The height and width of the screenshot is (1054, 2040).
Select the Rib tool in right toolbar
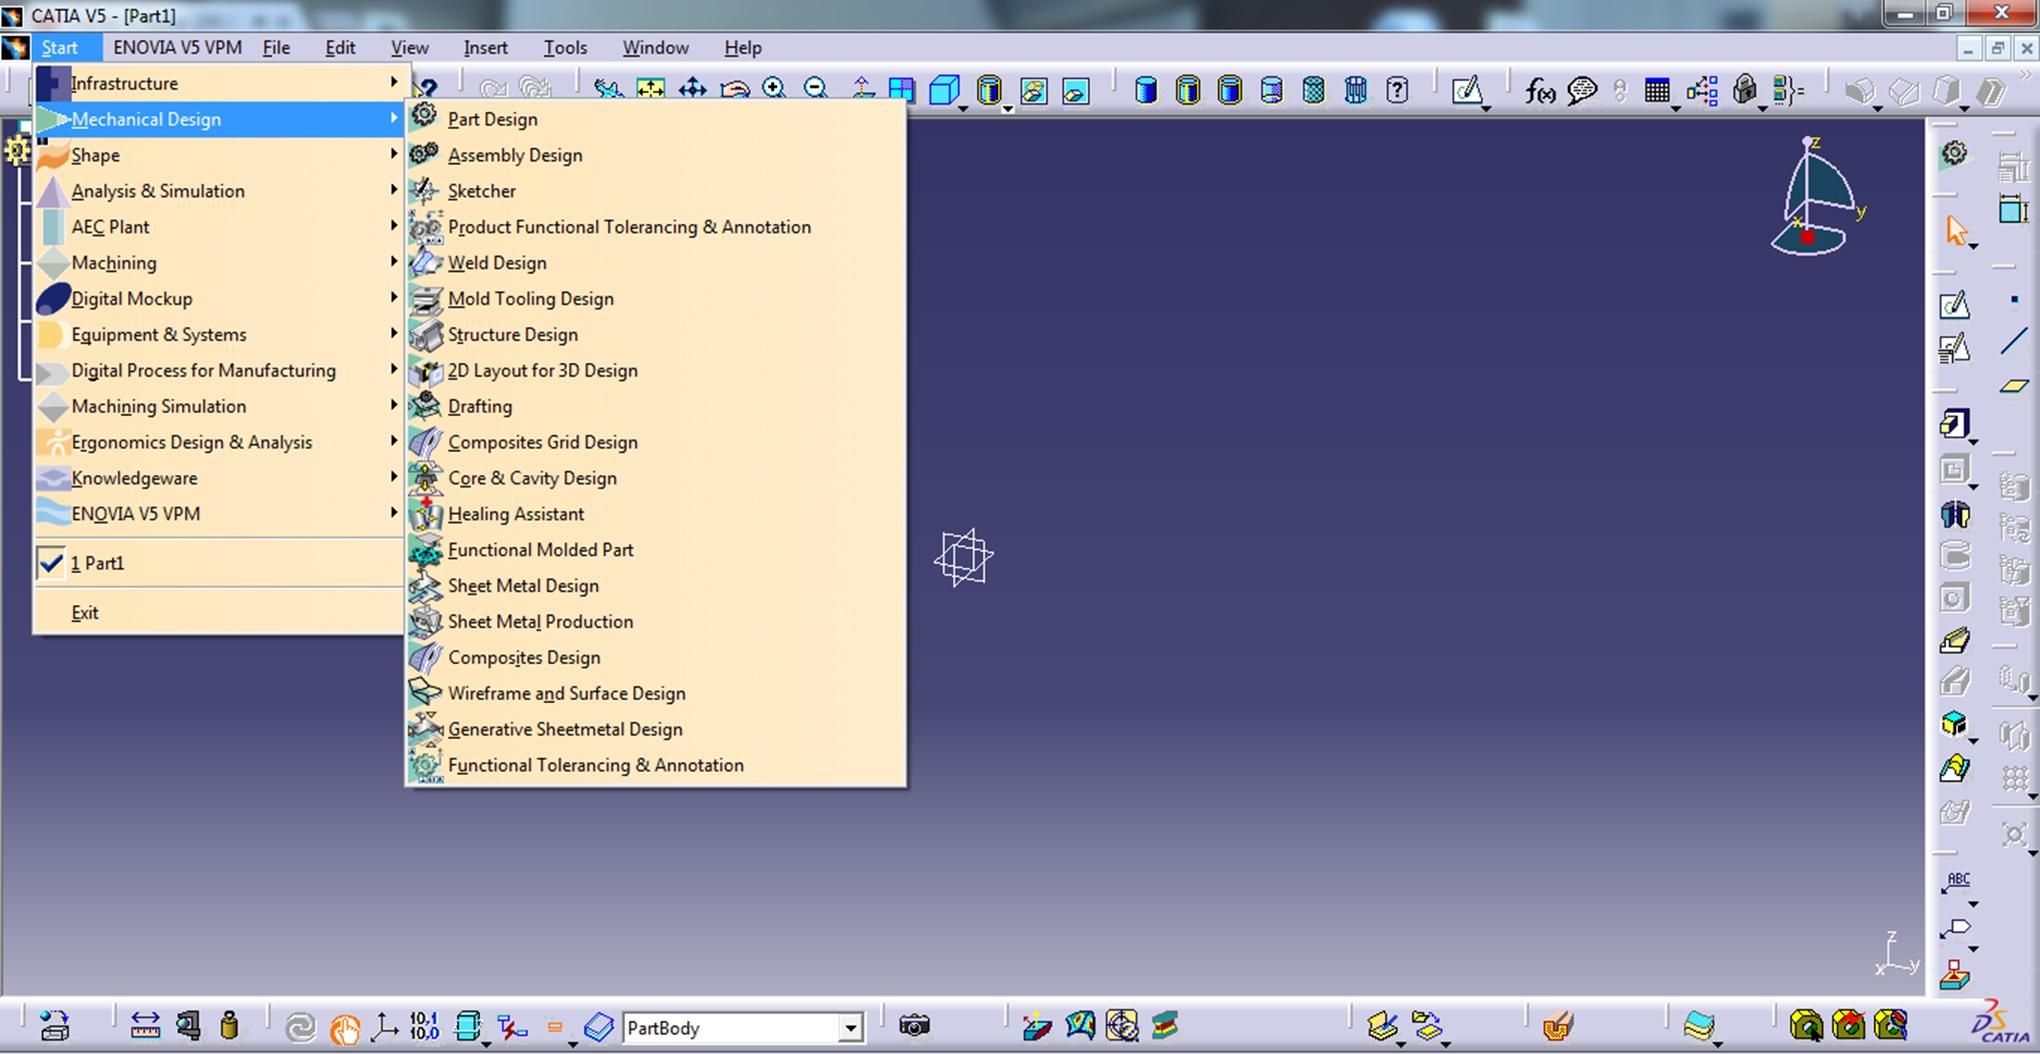(x=1955, y=640)
